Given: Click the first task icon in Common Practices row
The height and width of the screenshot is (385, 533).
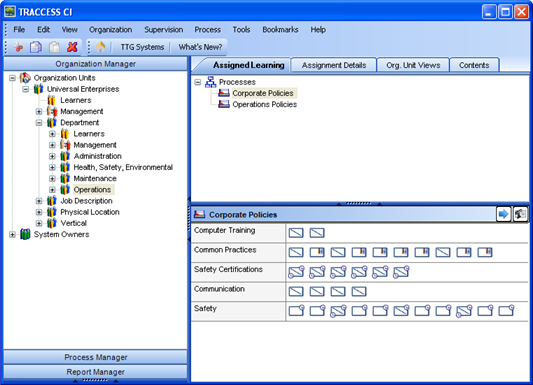Looking at the screenshot, I should click(296, 252).
